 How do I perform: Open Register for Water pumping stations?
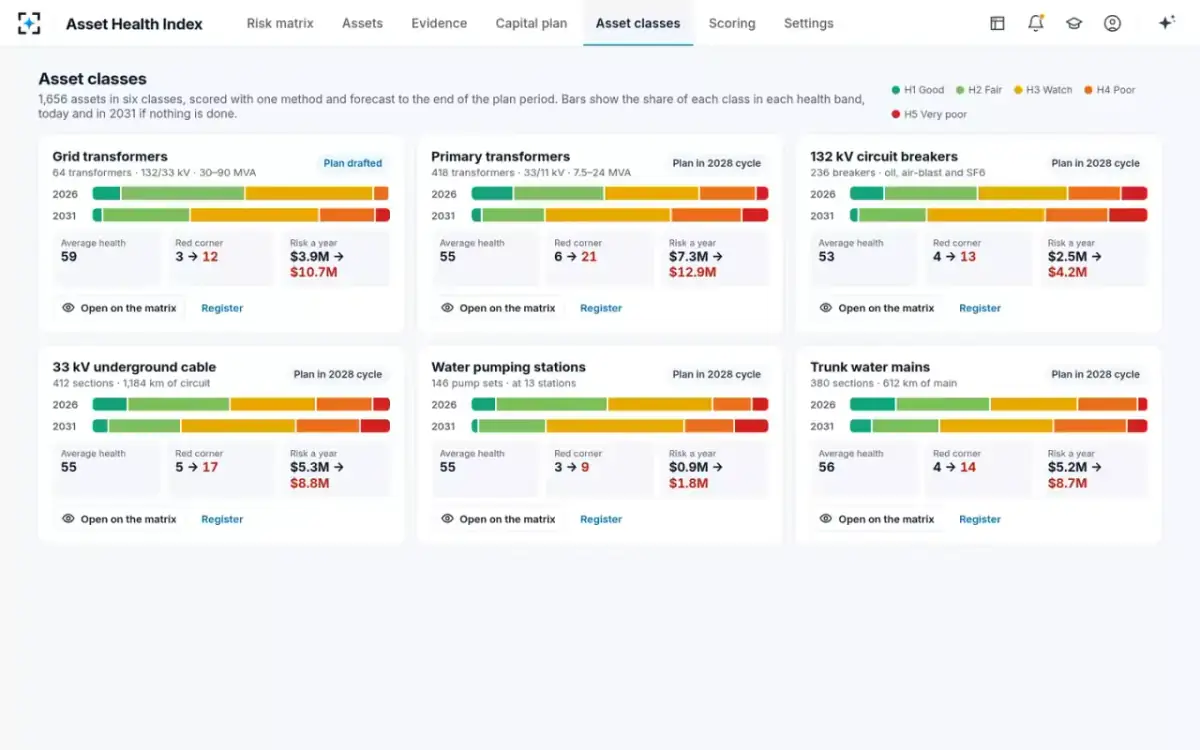(x=601, y=519)
